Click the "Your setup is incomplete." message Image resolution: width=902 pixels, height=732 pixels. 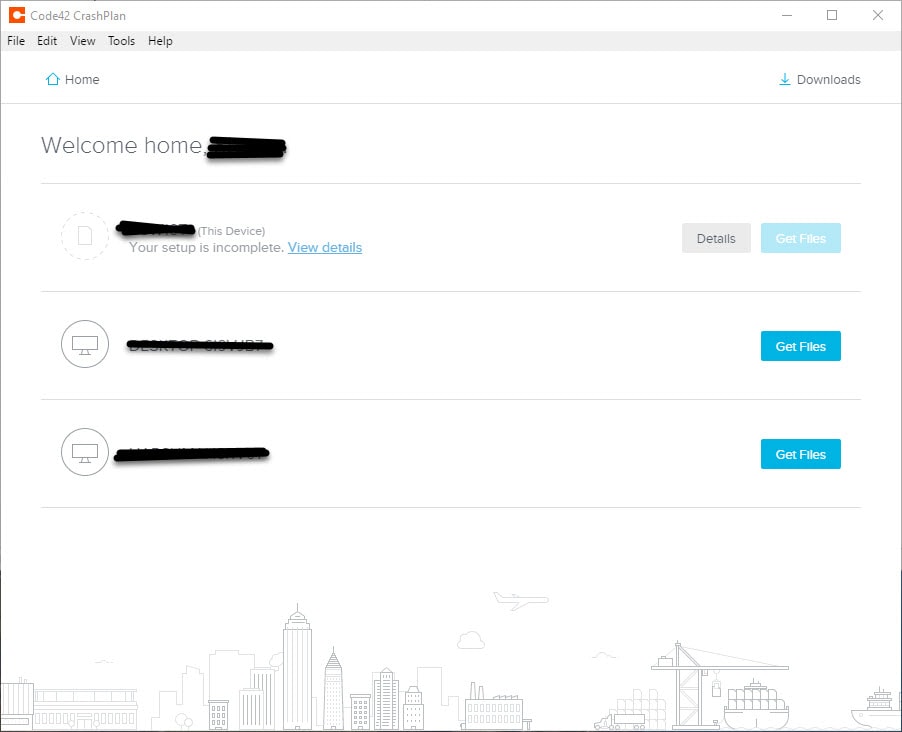(x=207, y=247)
